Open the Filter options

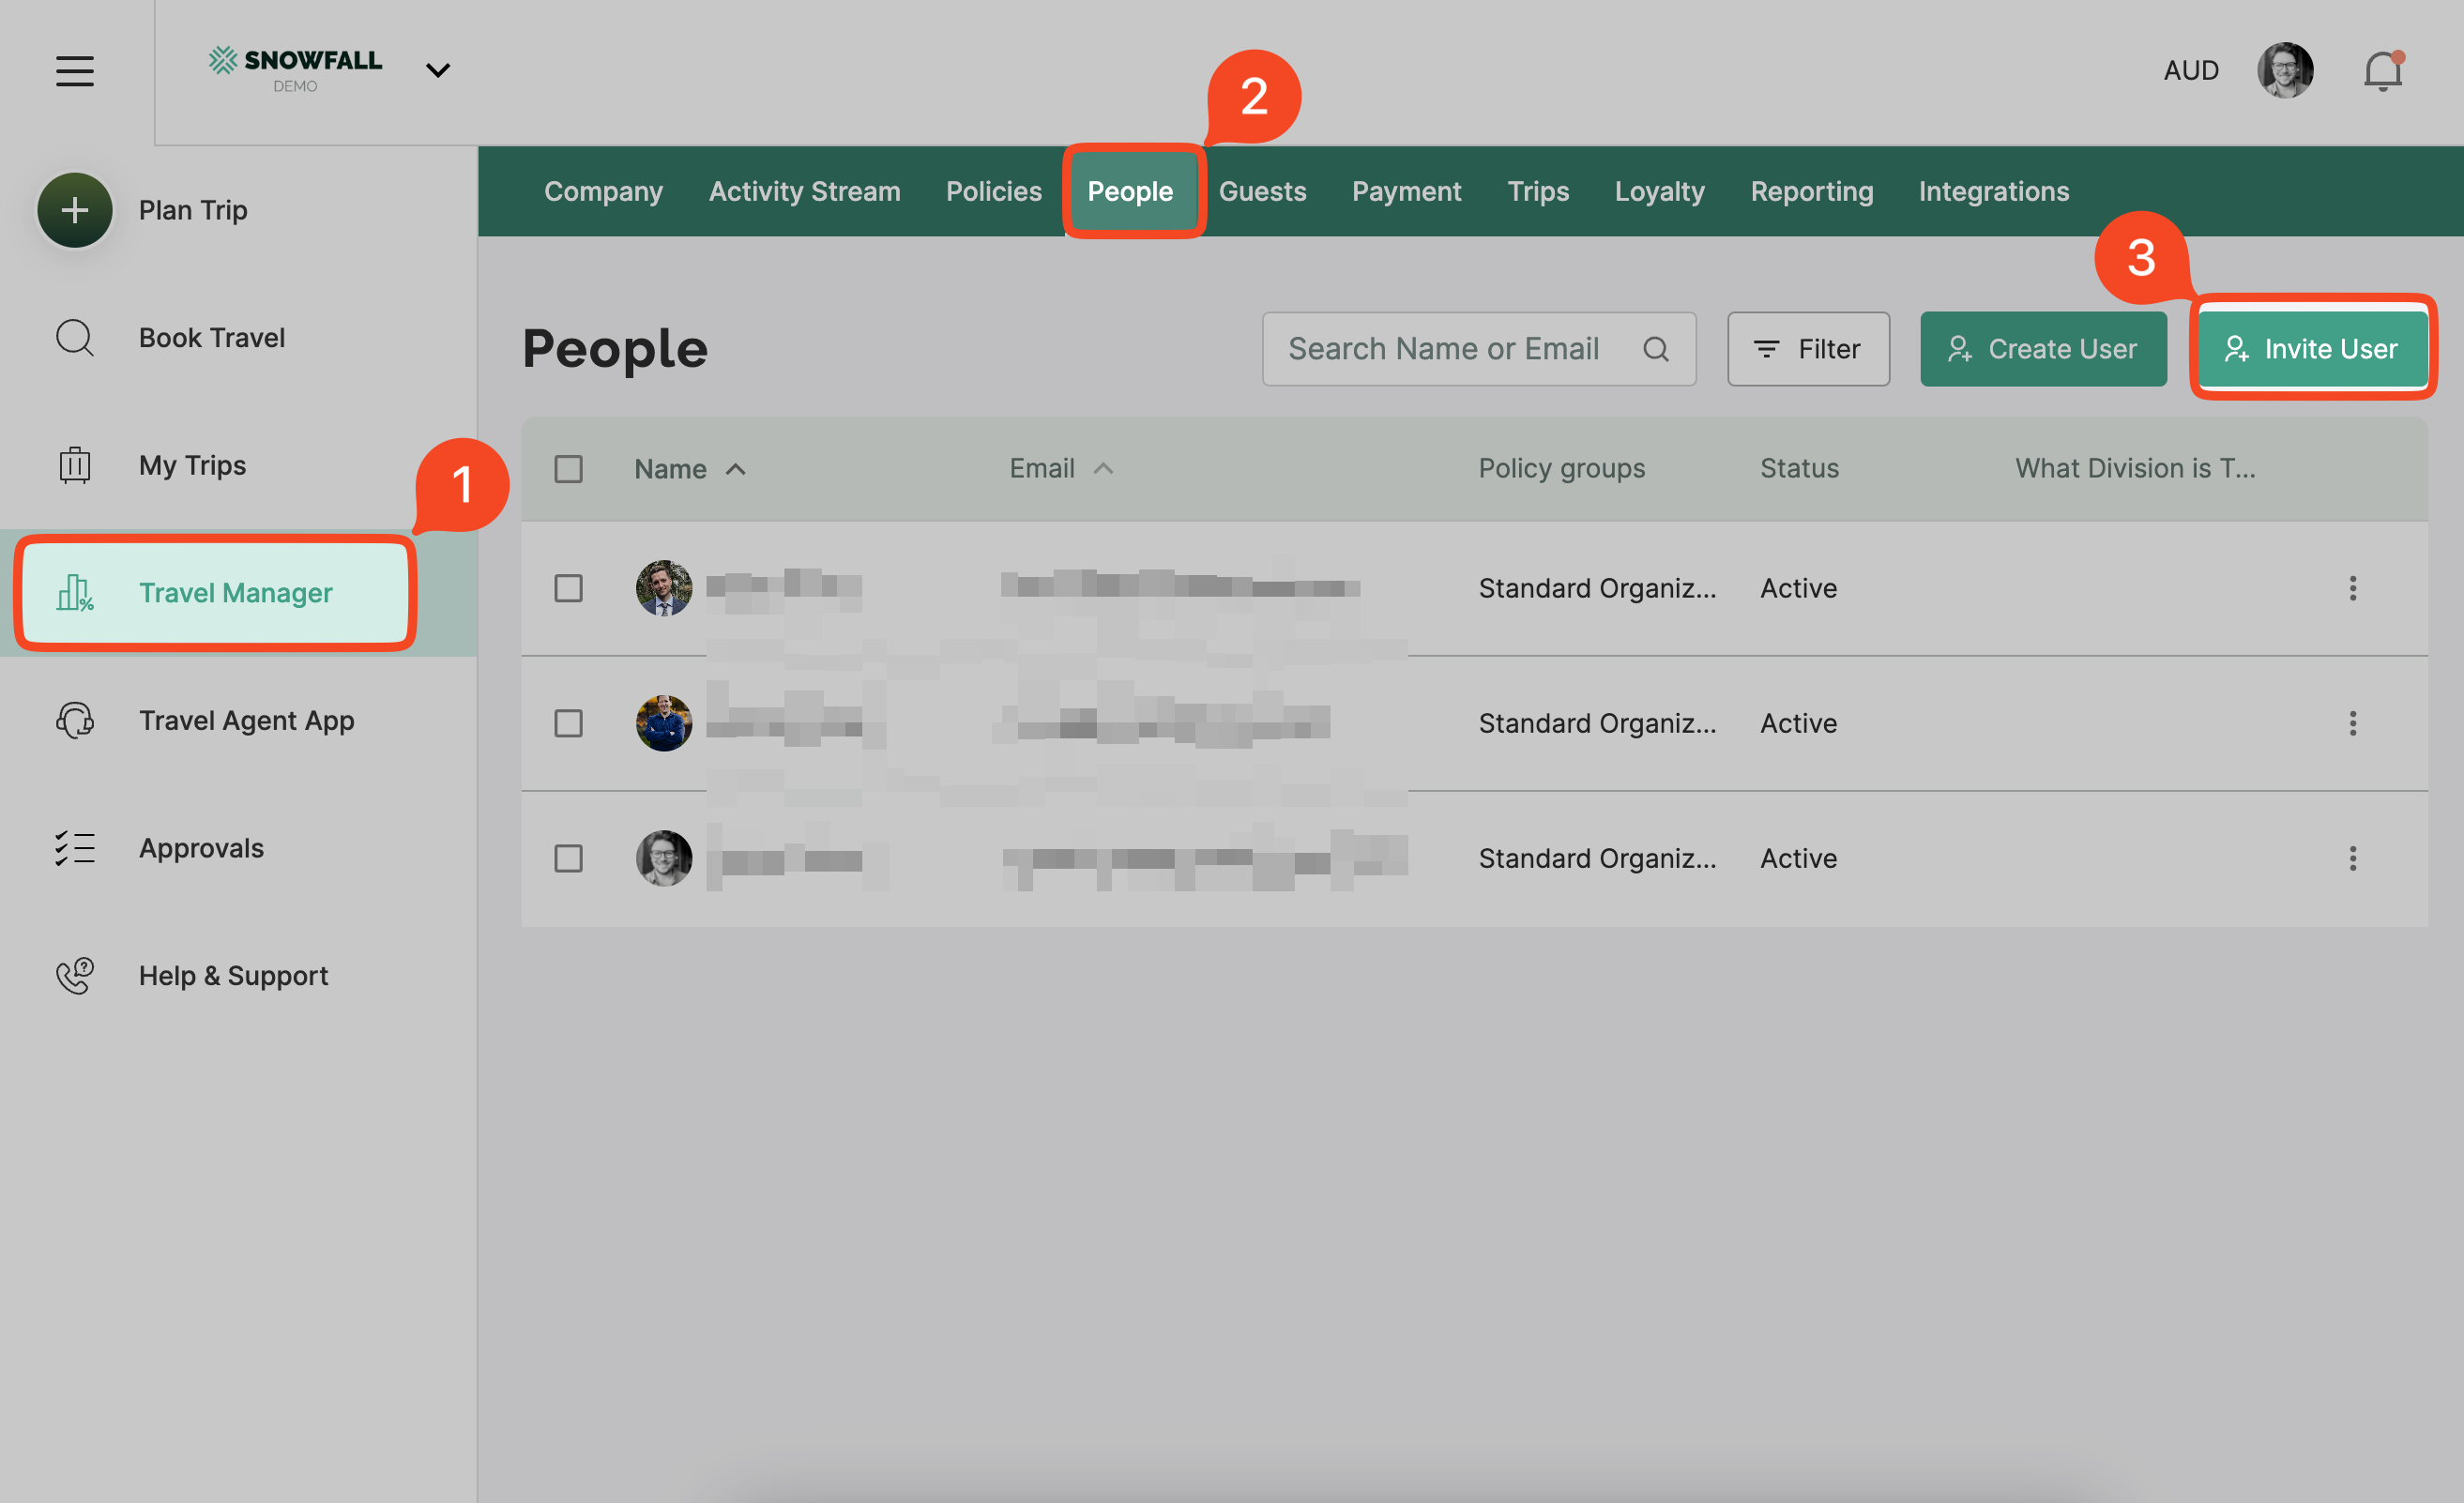coord(1808,349)
